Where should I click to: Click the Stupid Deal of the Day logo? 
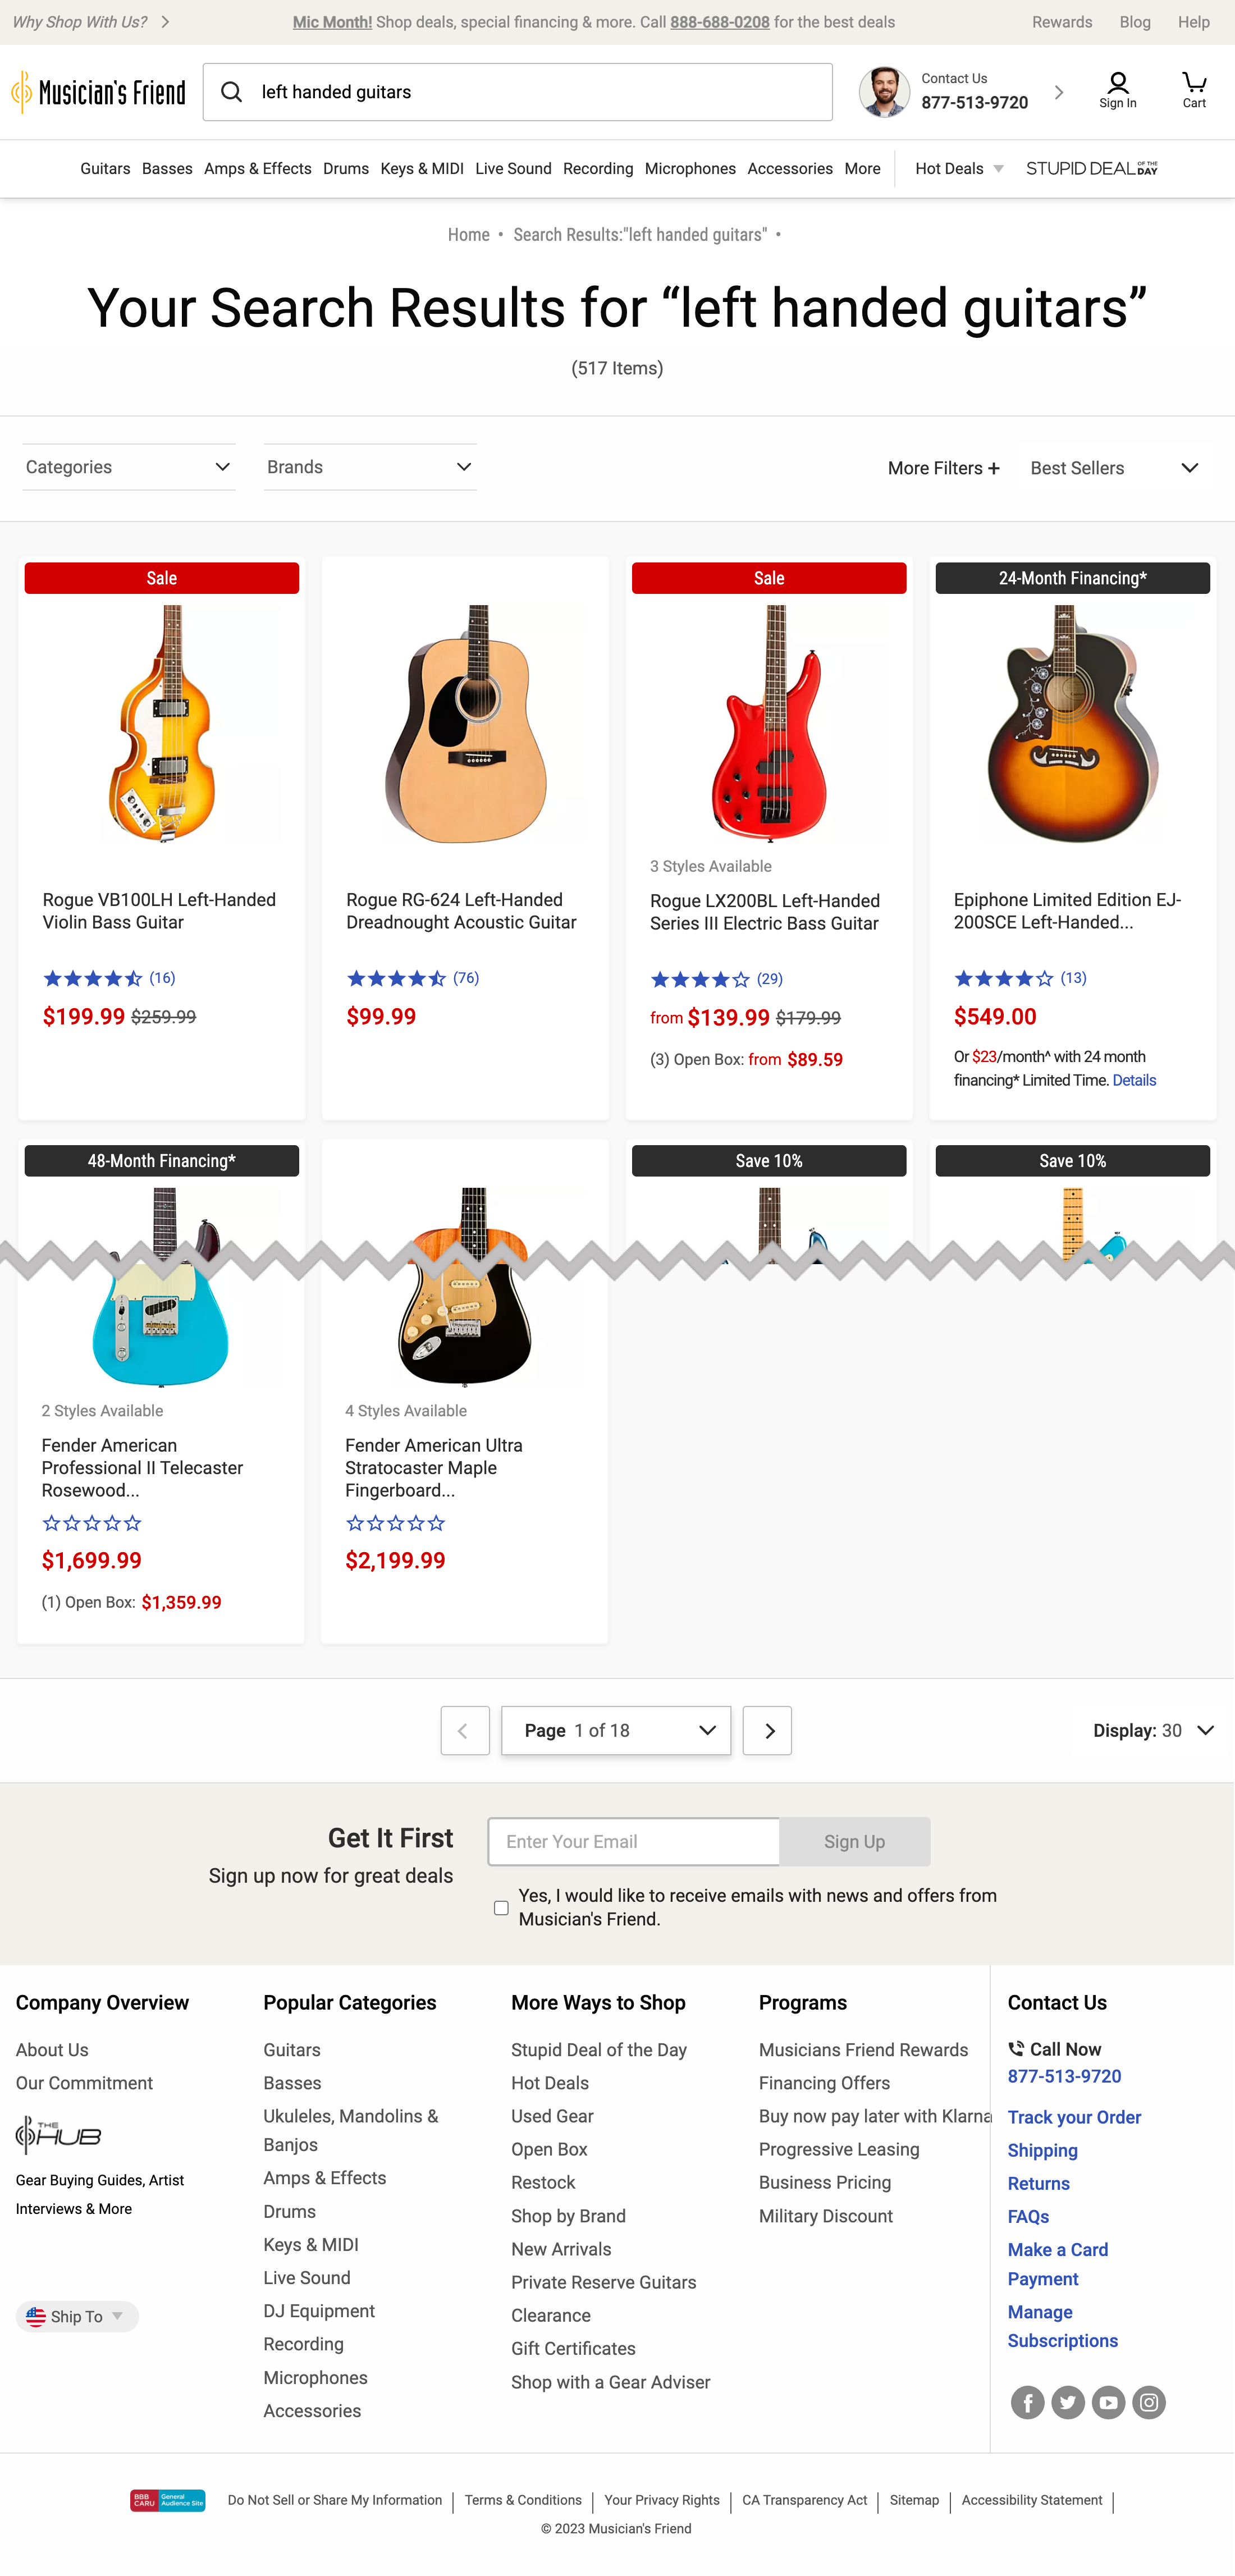click(x=1089, y=168)
